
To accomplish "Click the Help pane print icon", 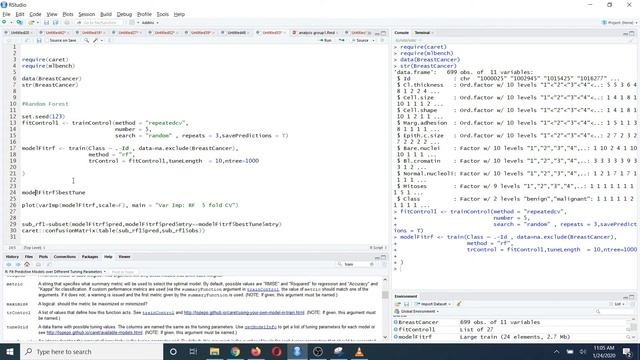I will coord(38,264).
